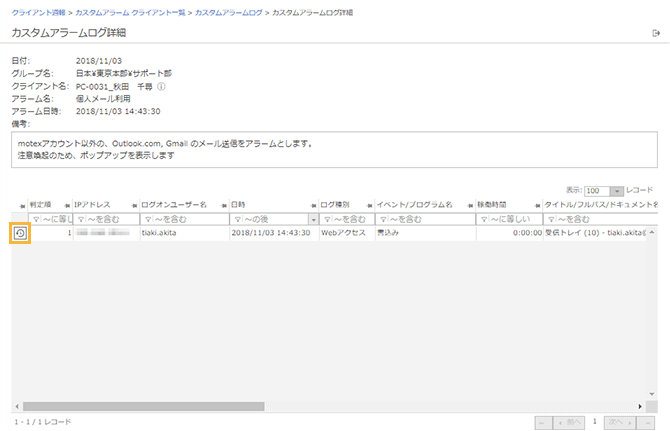Sort by the ログ種別 column header
Image resolution: width=670 pixels, height=431 pixels.
coord(336,205)
